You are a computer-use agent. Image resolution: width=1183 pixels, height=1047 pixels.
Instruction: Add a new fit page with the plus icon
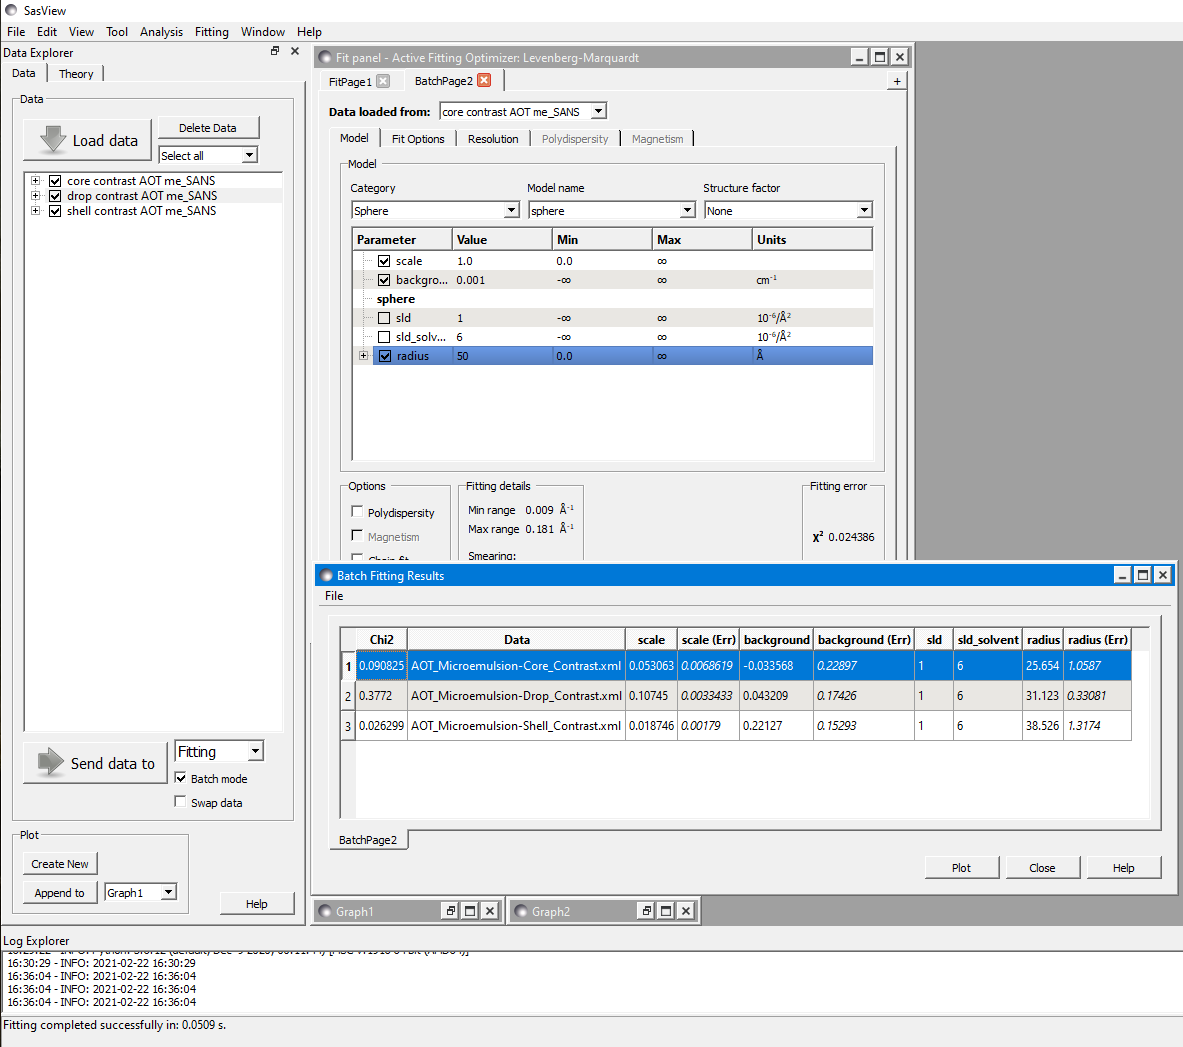[x=897, y=81]
